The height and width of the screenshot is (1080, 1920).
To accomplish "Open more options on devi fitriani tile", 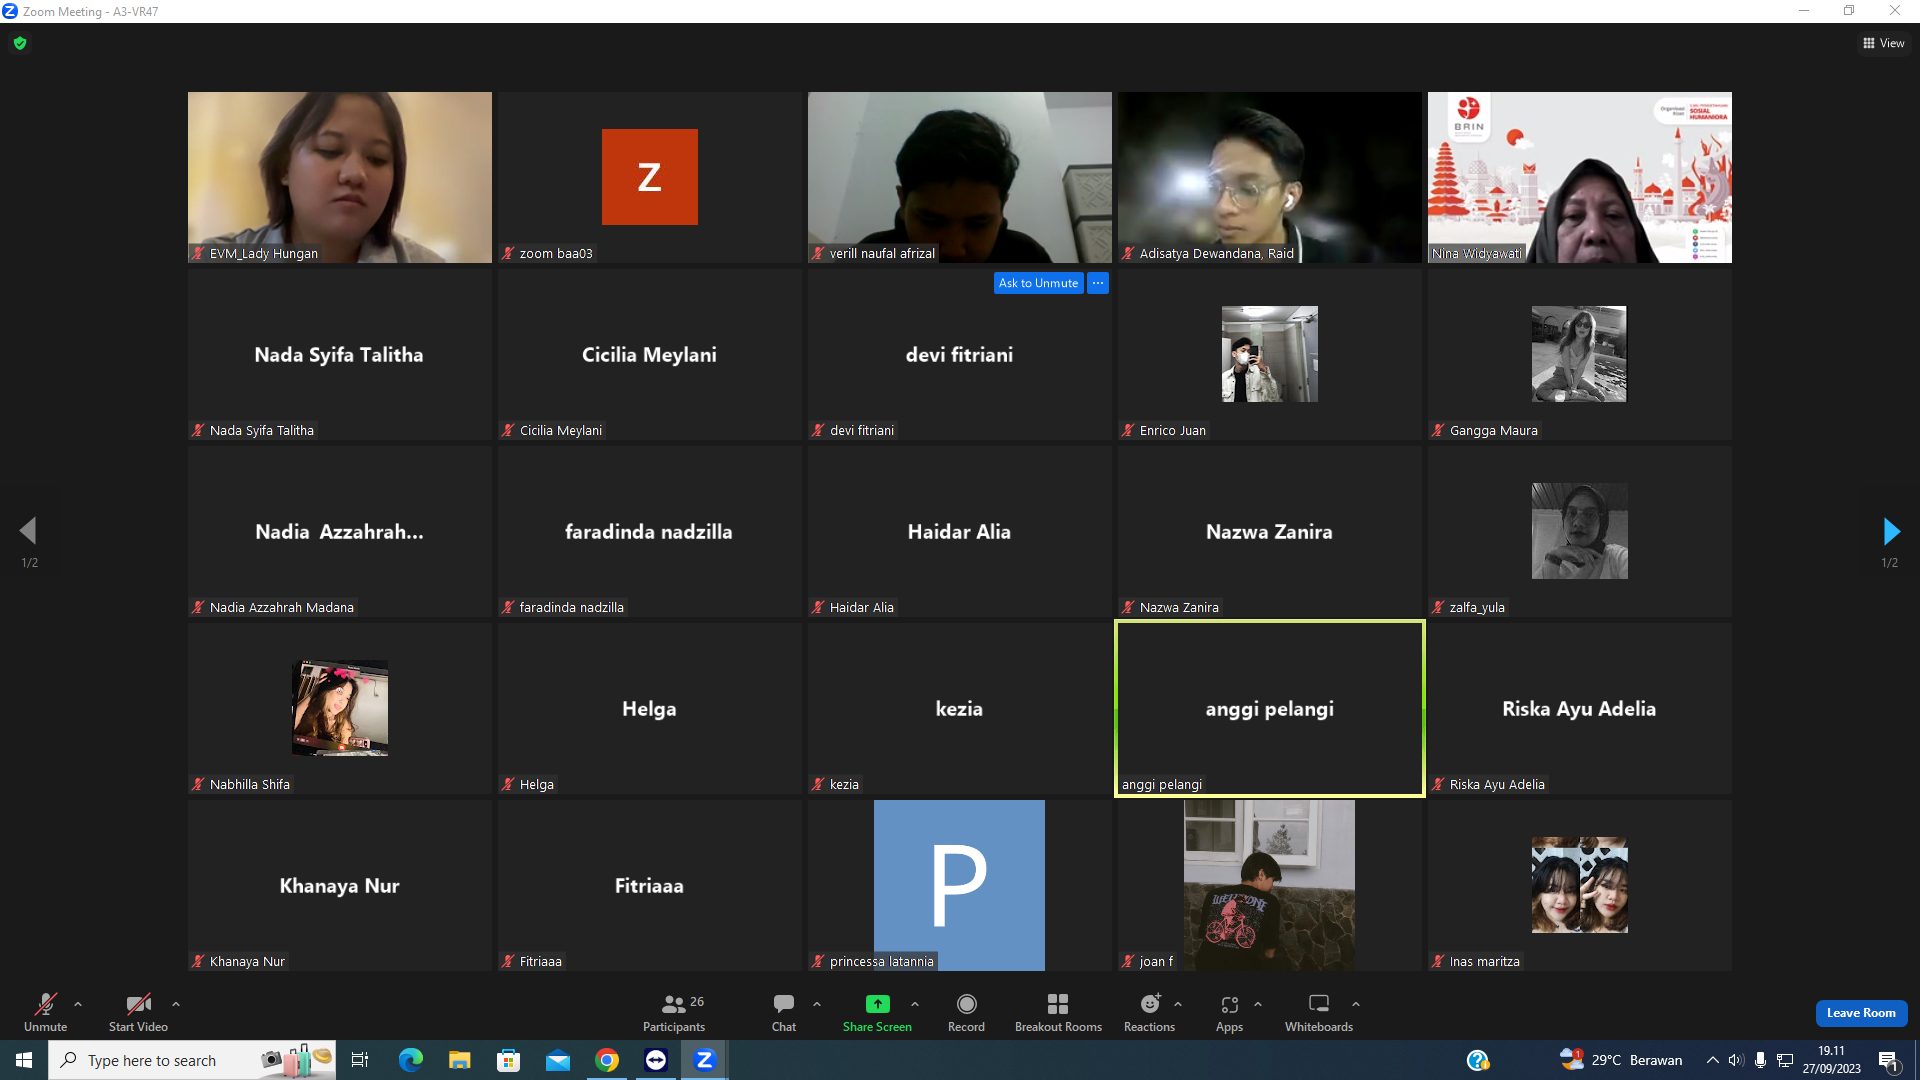I will point(1098,283).
